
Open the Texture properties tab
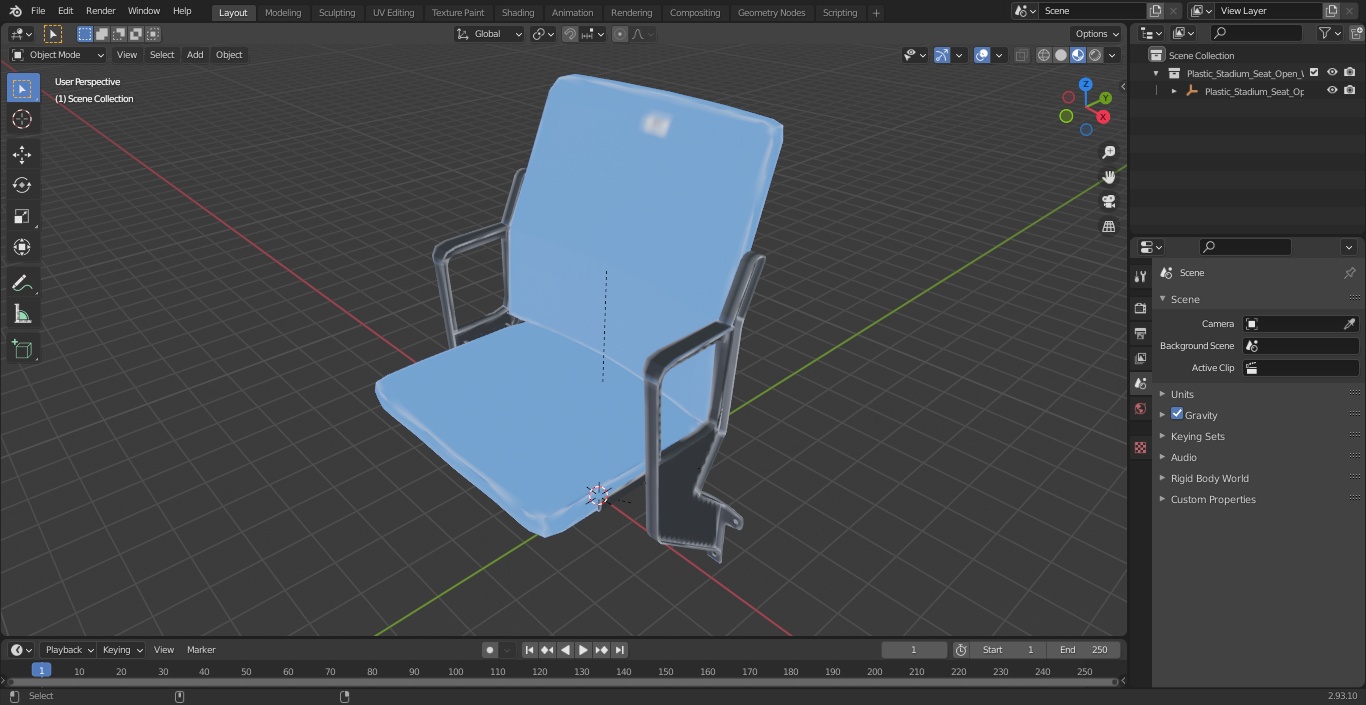point(1140,447)
